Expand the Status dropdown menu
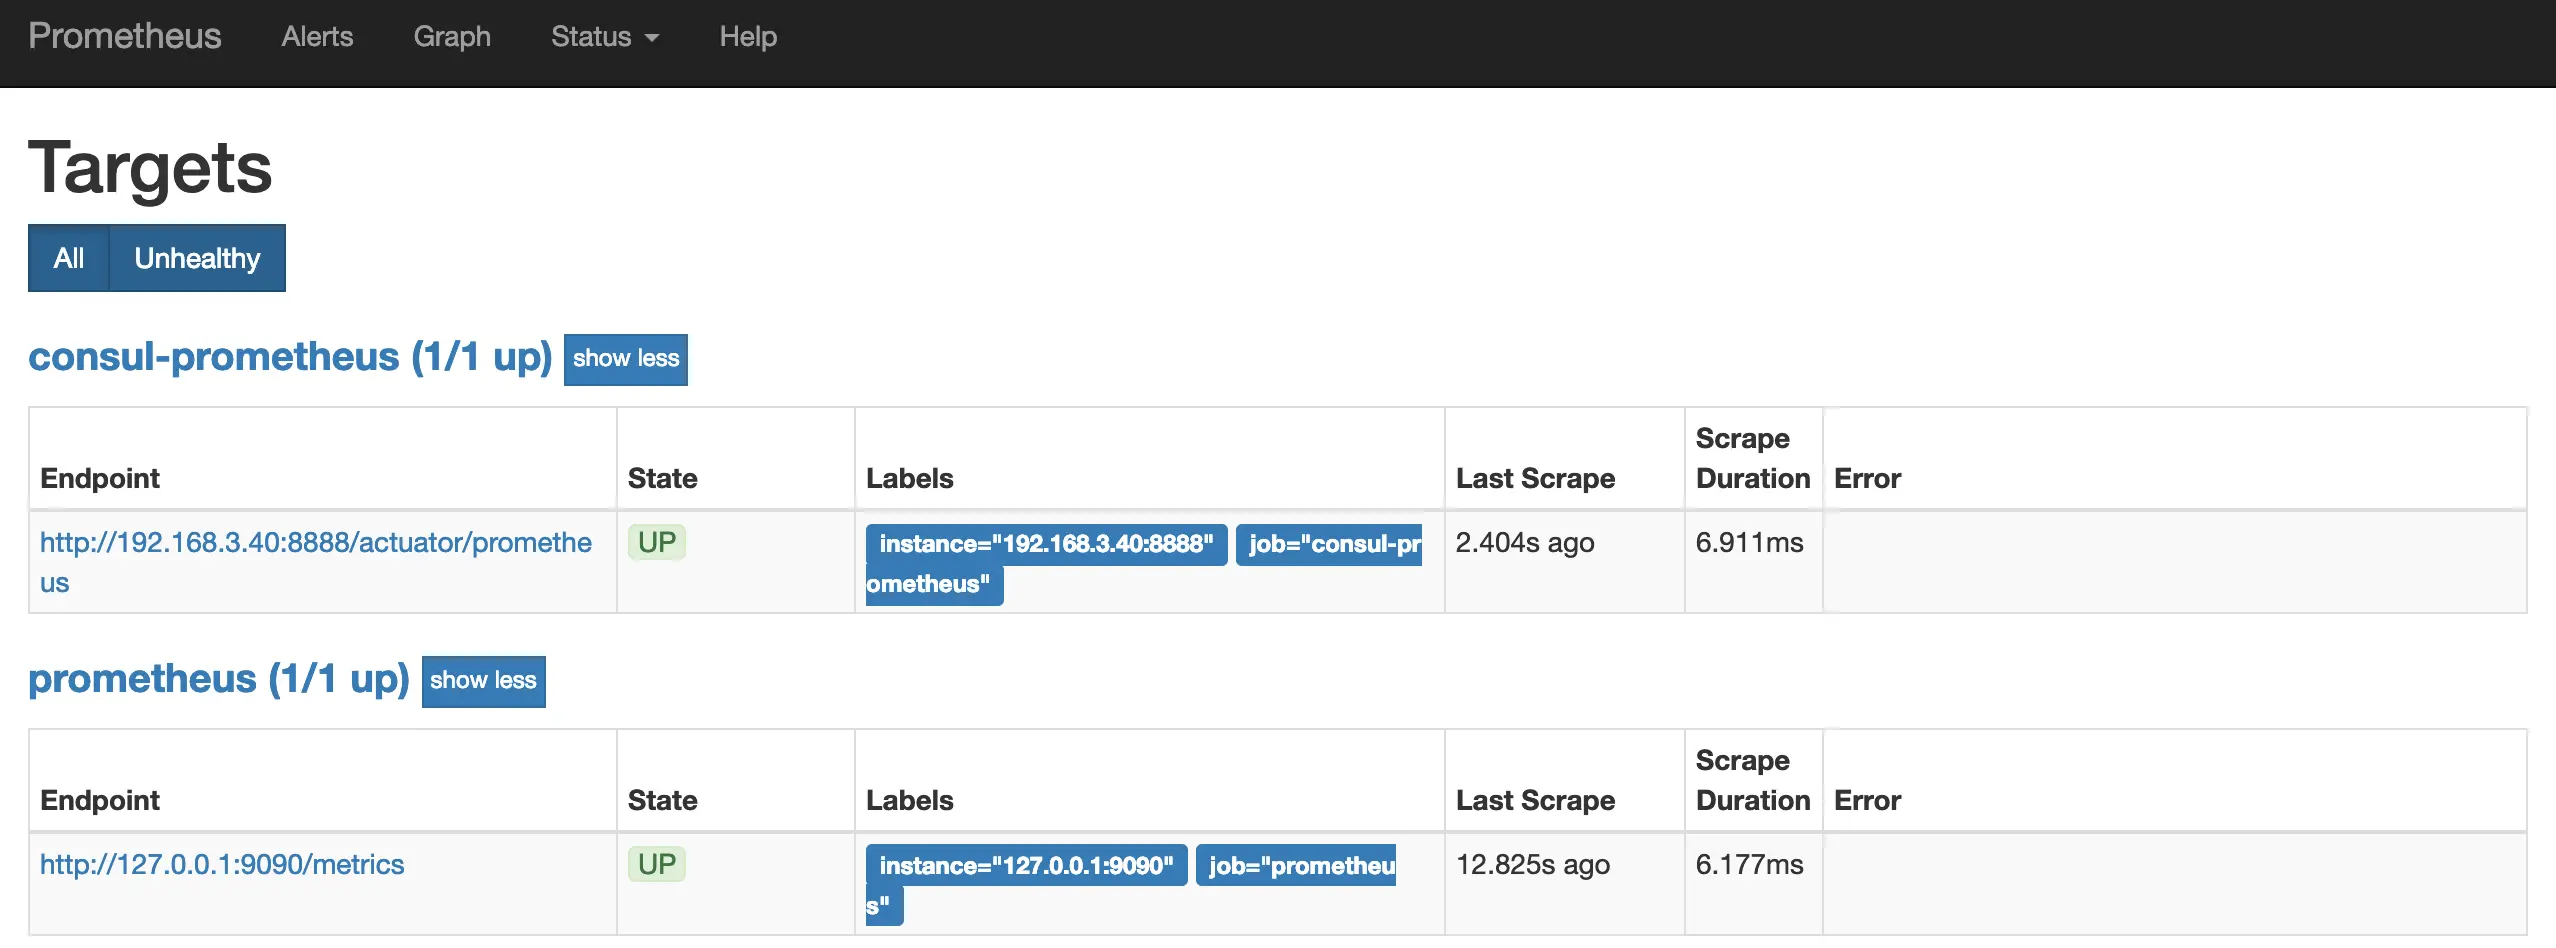 (x=604, y=37)
